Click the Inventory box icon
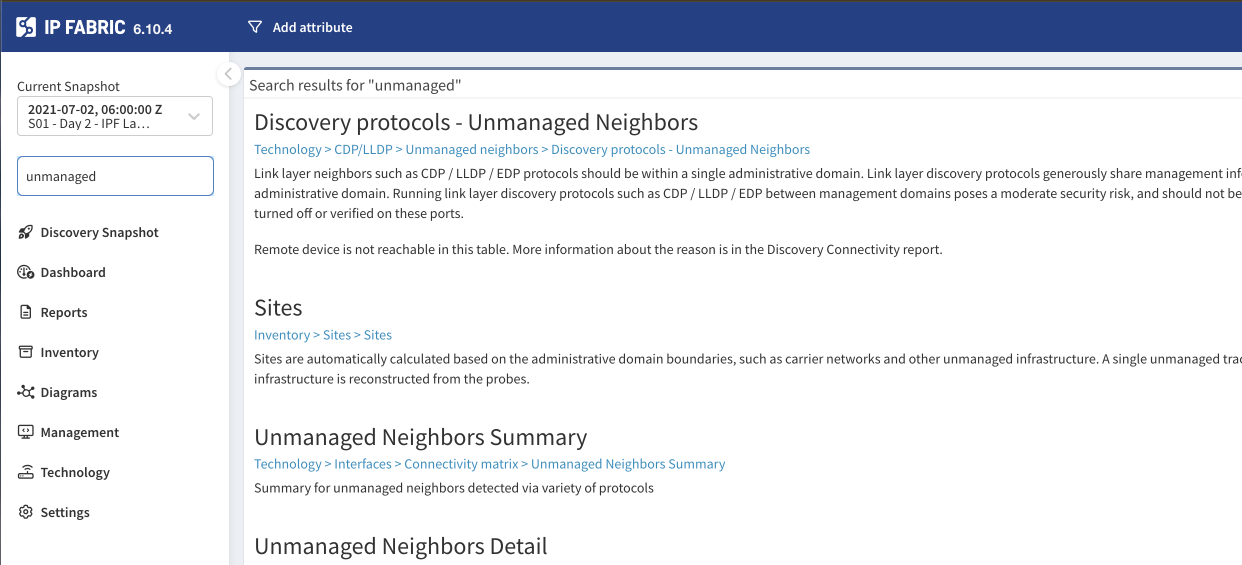 pyautogui.click(x=26, y=352)
